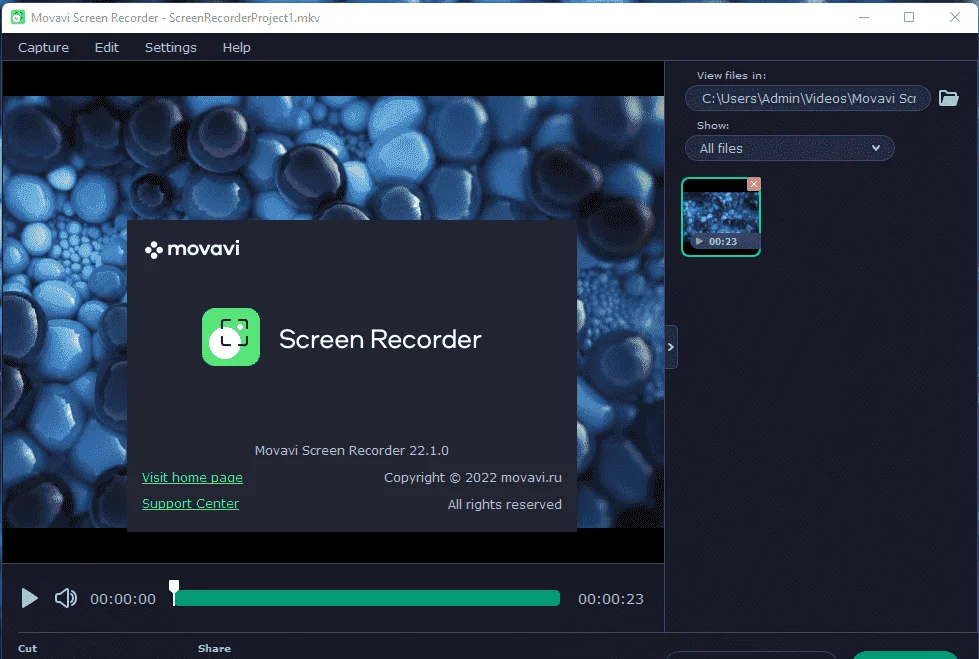
Task: Click the dropdown arrow in the Show filter
Action: point(875,148)
